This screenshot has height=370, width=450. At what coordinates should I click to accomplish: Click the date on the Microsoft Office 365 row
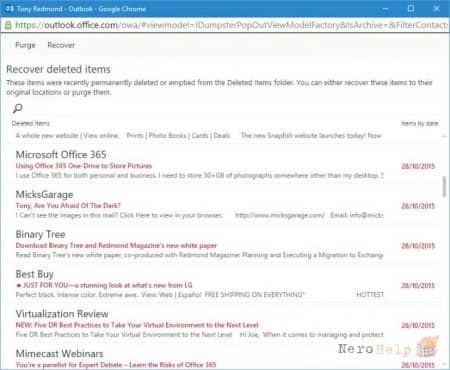[x=418, y=166]
